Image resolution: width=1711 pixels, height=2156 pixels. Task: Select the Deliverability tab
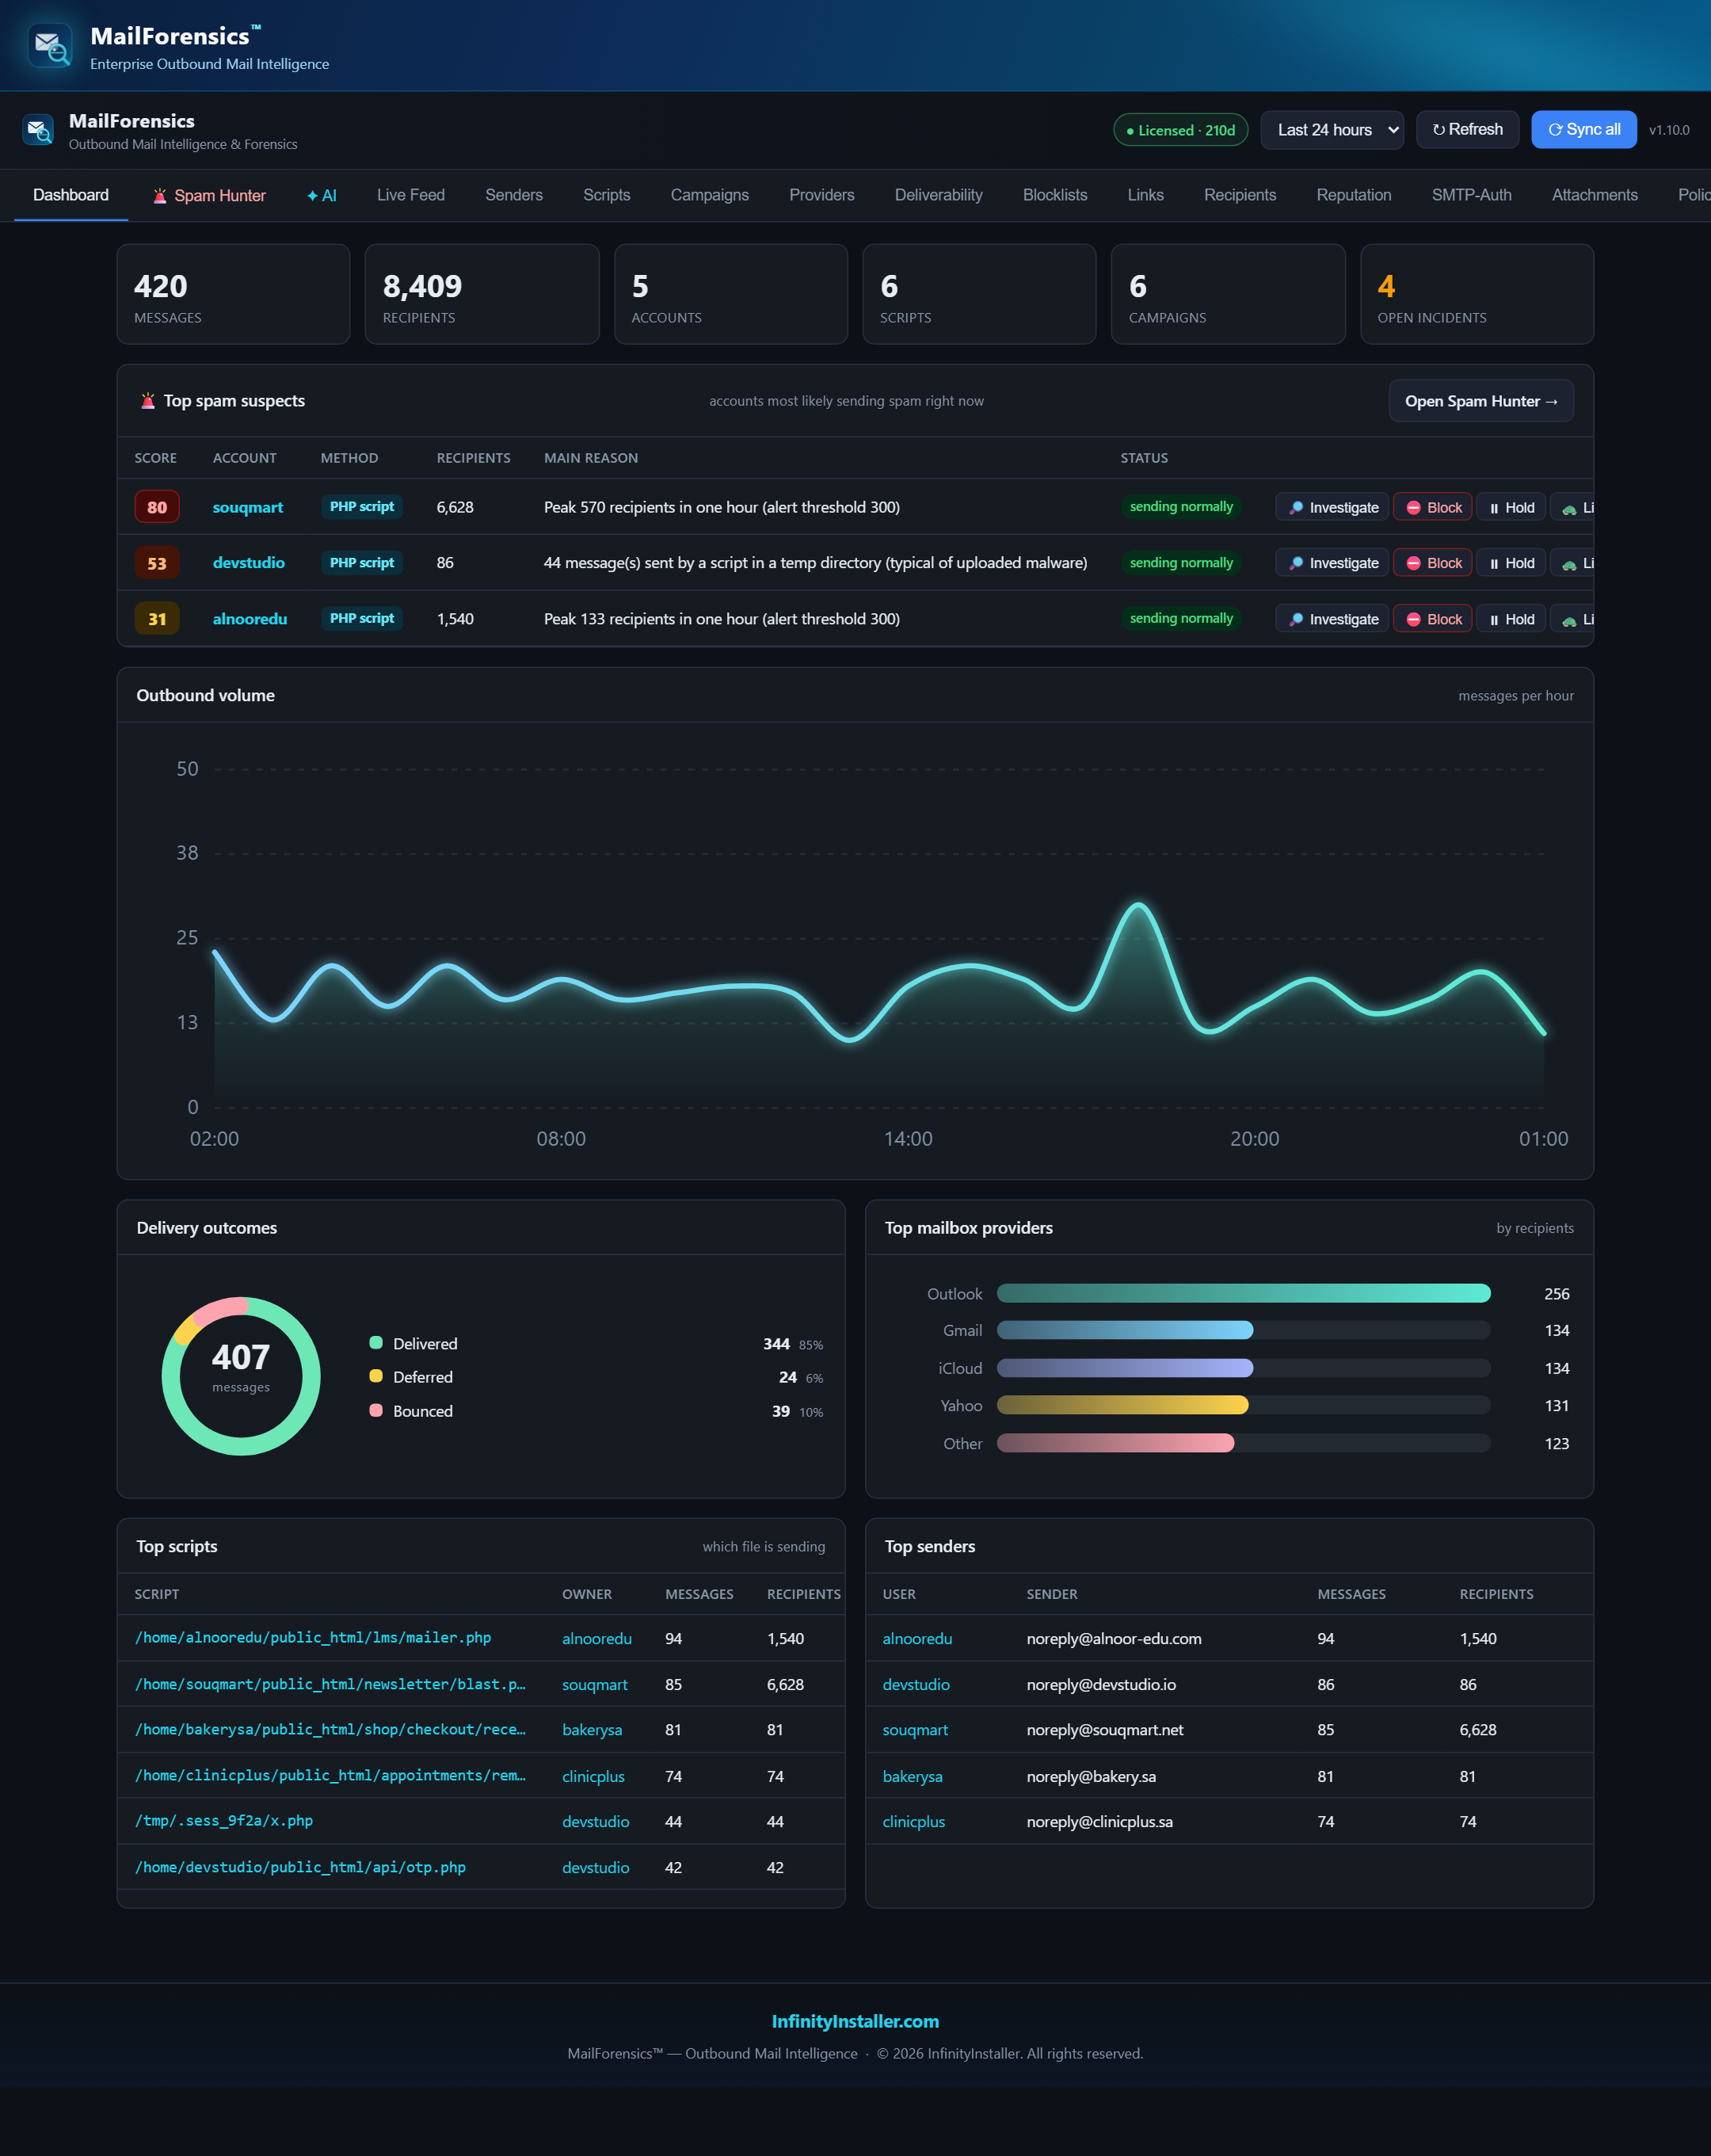938,195
